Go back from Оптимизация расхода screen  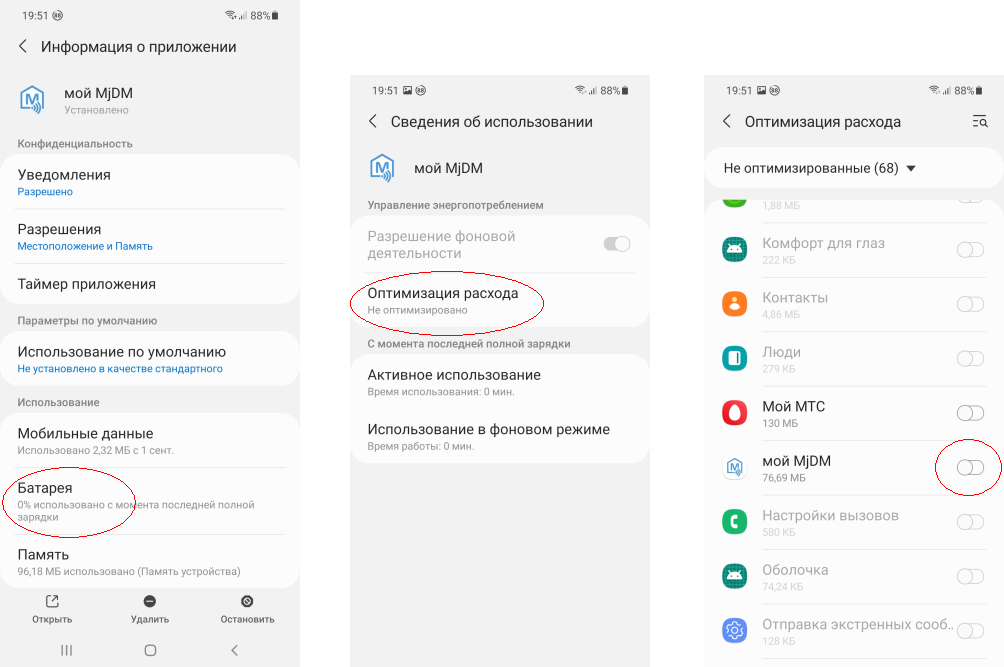[727, 121]
